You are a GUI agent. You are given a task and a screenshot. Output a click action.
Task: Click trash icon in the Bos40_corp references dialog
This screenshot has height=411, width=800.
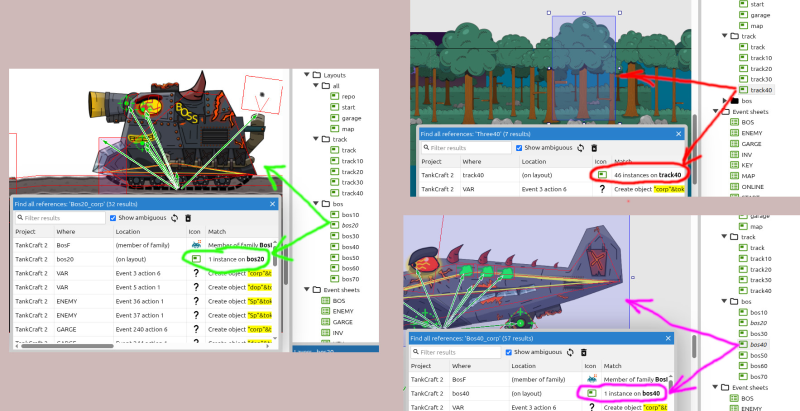coord(582,352)
